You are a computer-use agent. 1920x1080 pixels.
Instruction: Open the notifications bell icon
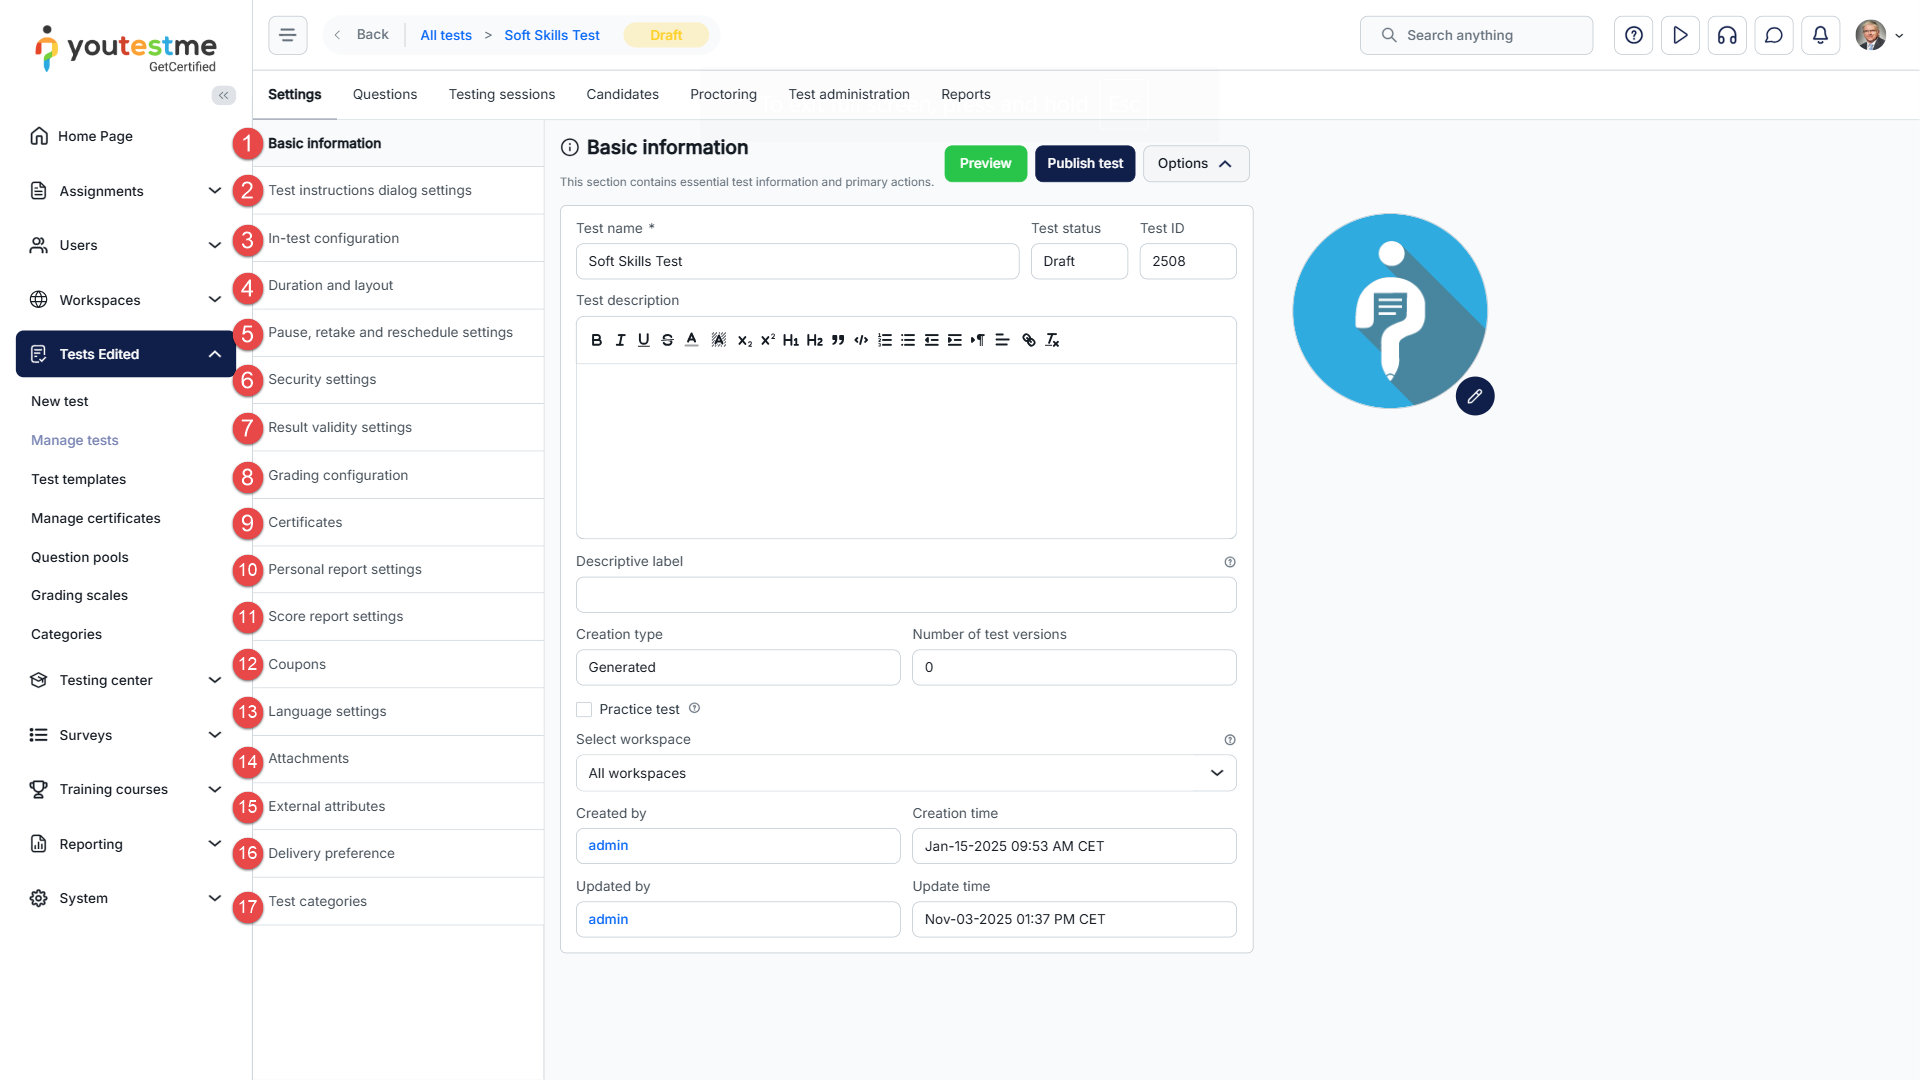(1820, 35)
